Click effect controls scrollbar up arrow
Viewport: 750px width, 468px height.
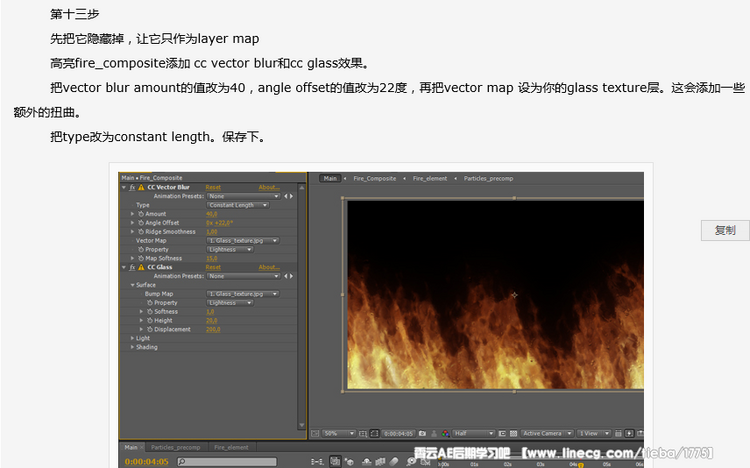click(x=301, y=187)
